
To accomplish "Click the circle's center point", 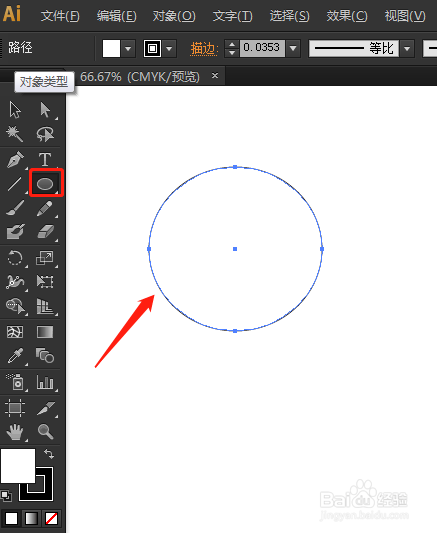I will (x=235, y=249).
